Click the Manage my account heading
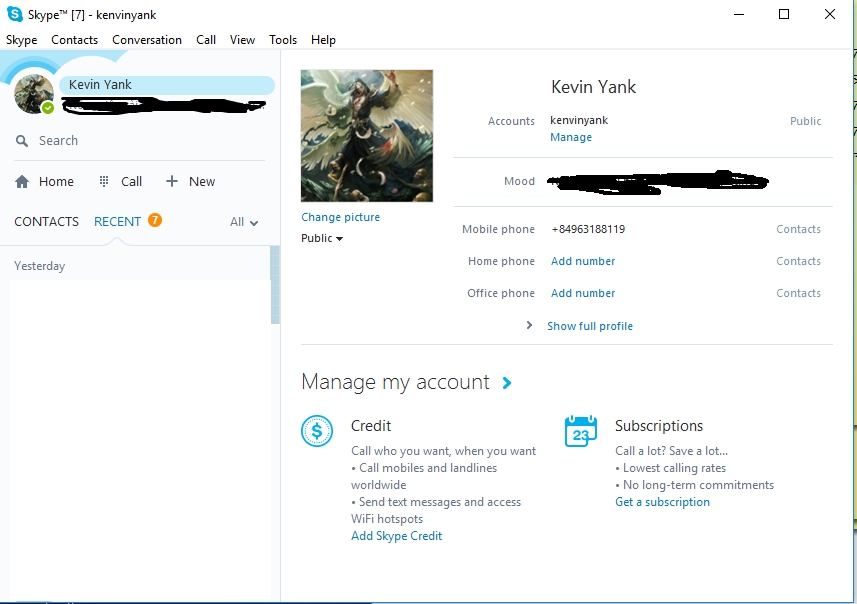857x604 pixels. (x=395, y=382)
